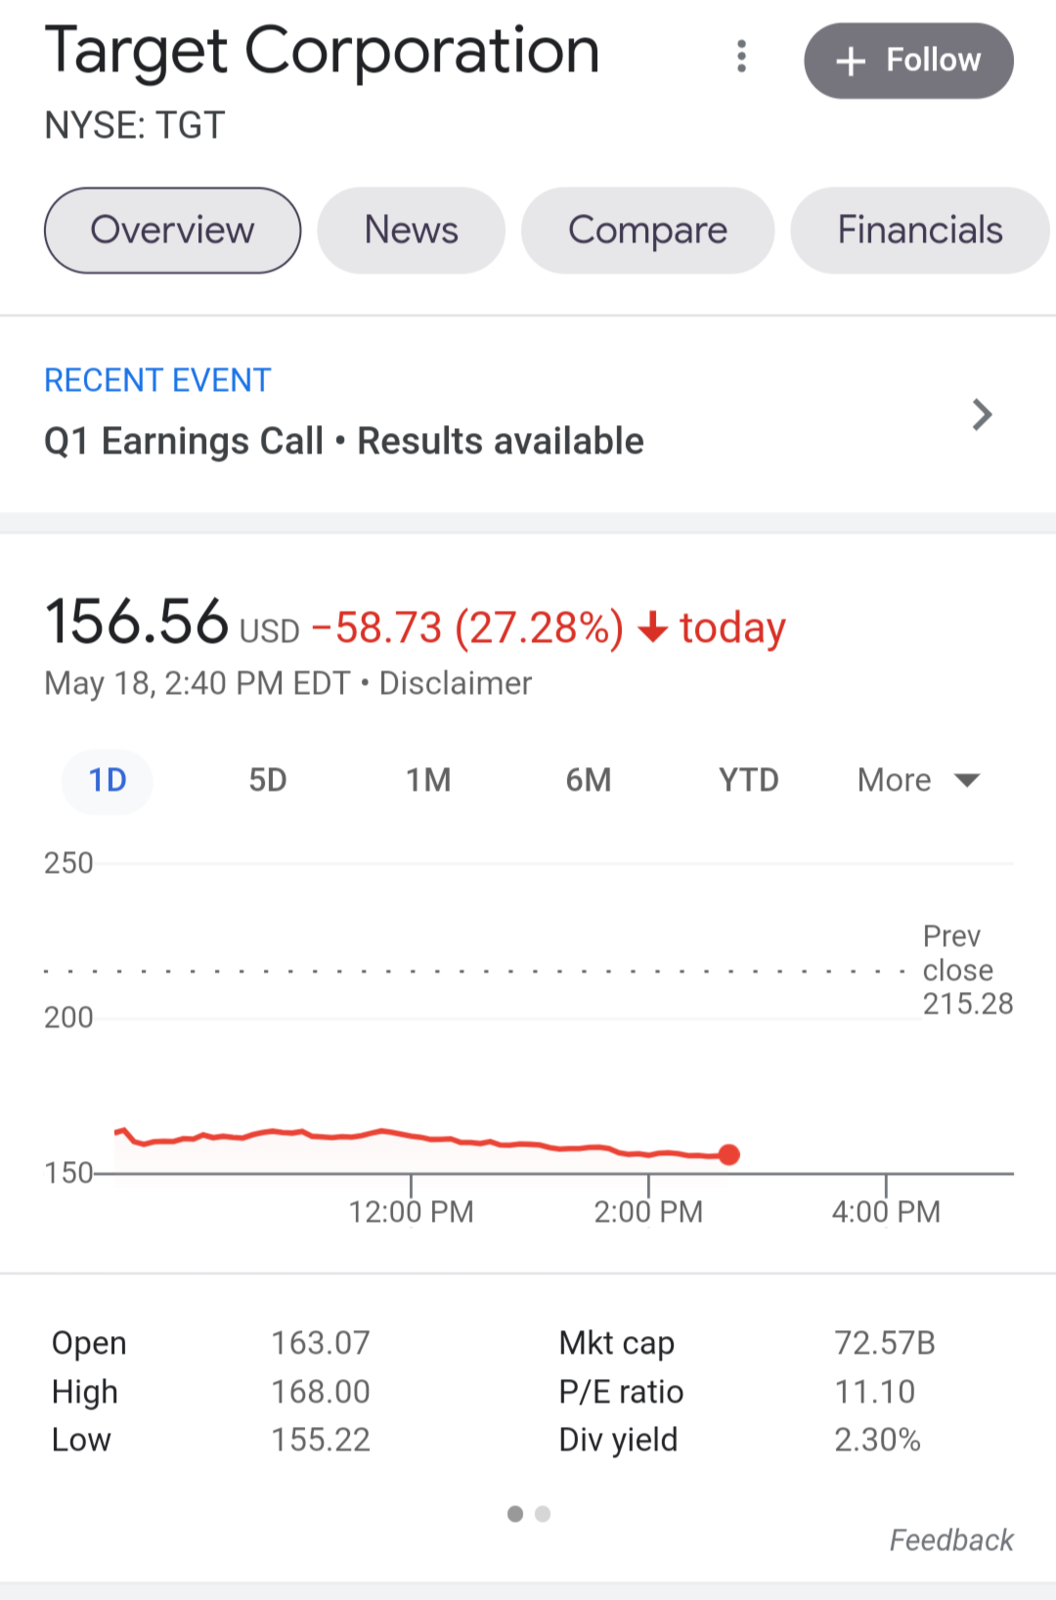This screenshot has width=1056, height=1600.
Task: Expand the More time ranges dropdown
Action: click(918, 780)
